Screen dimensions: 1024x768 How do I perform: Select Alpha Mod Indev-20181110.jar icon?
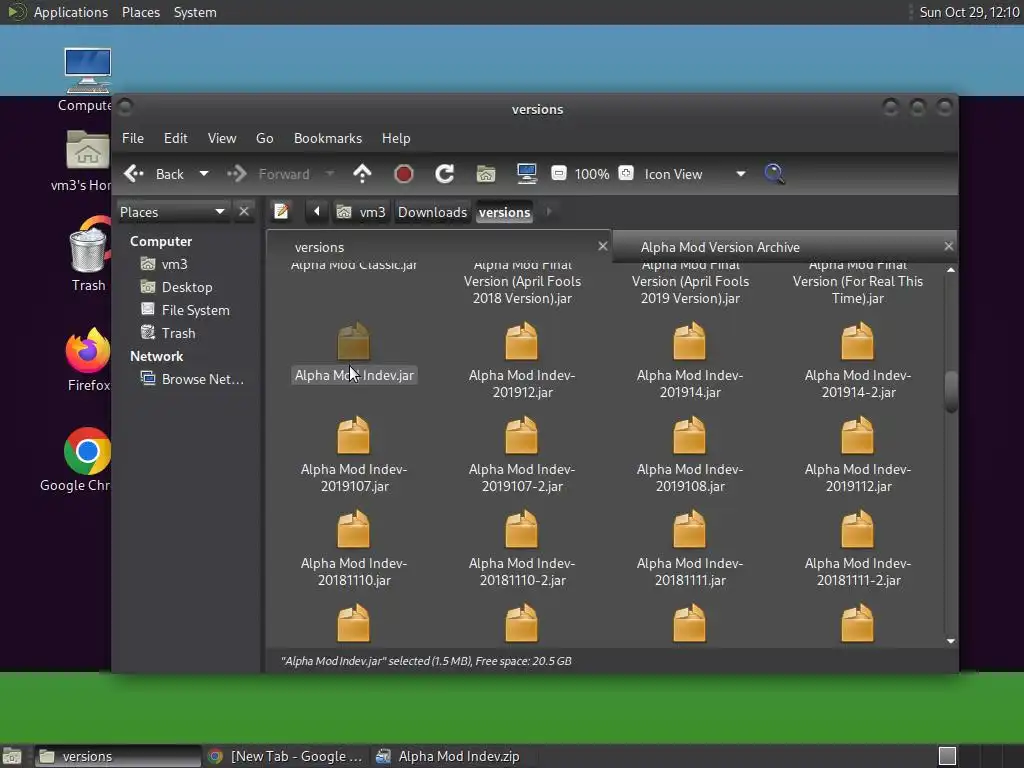[354, 530]
